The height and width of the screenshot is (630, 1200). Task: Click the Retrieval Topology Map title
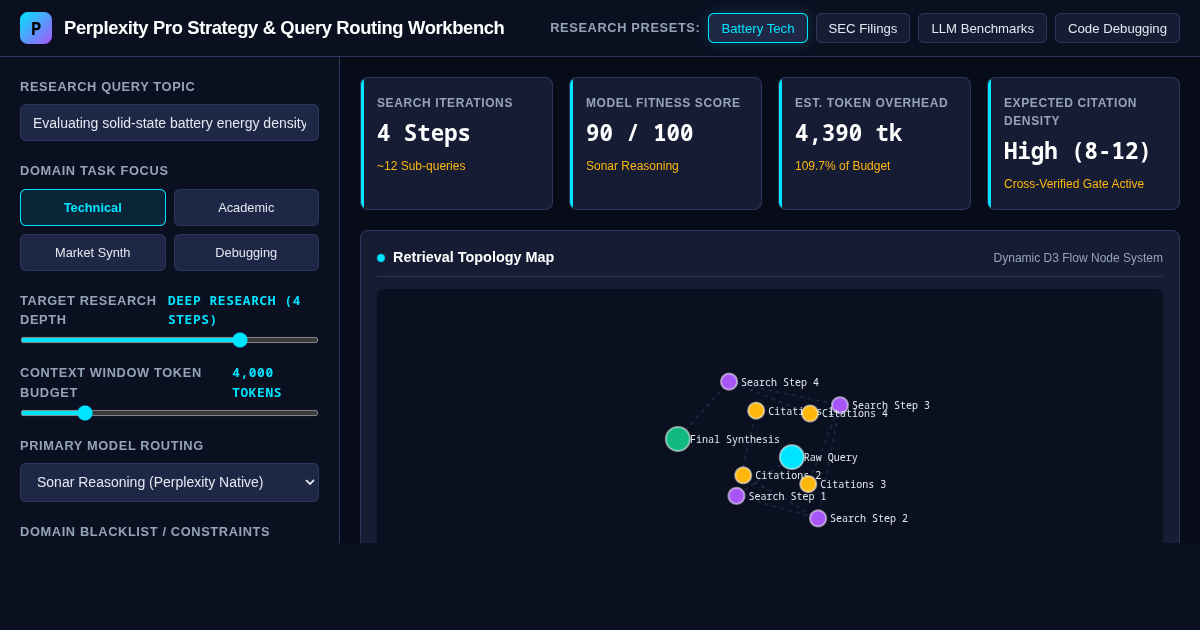pos(473,257)
